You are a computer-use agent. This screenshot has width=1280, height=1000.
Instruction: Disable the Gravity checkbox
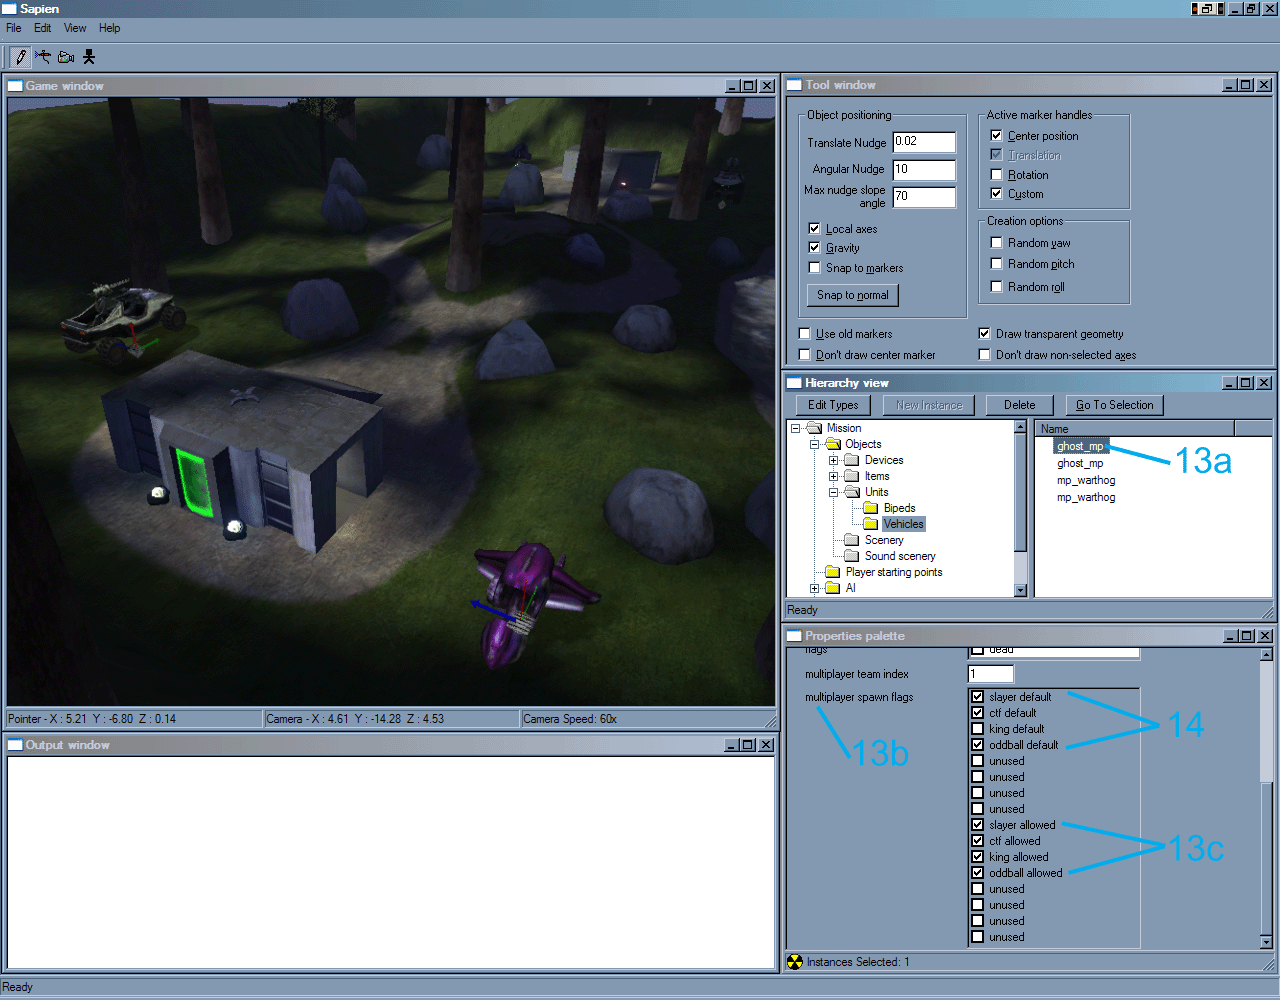pyautogui.click(x=814, y=248)
